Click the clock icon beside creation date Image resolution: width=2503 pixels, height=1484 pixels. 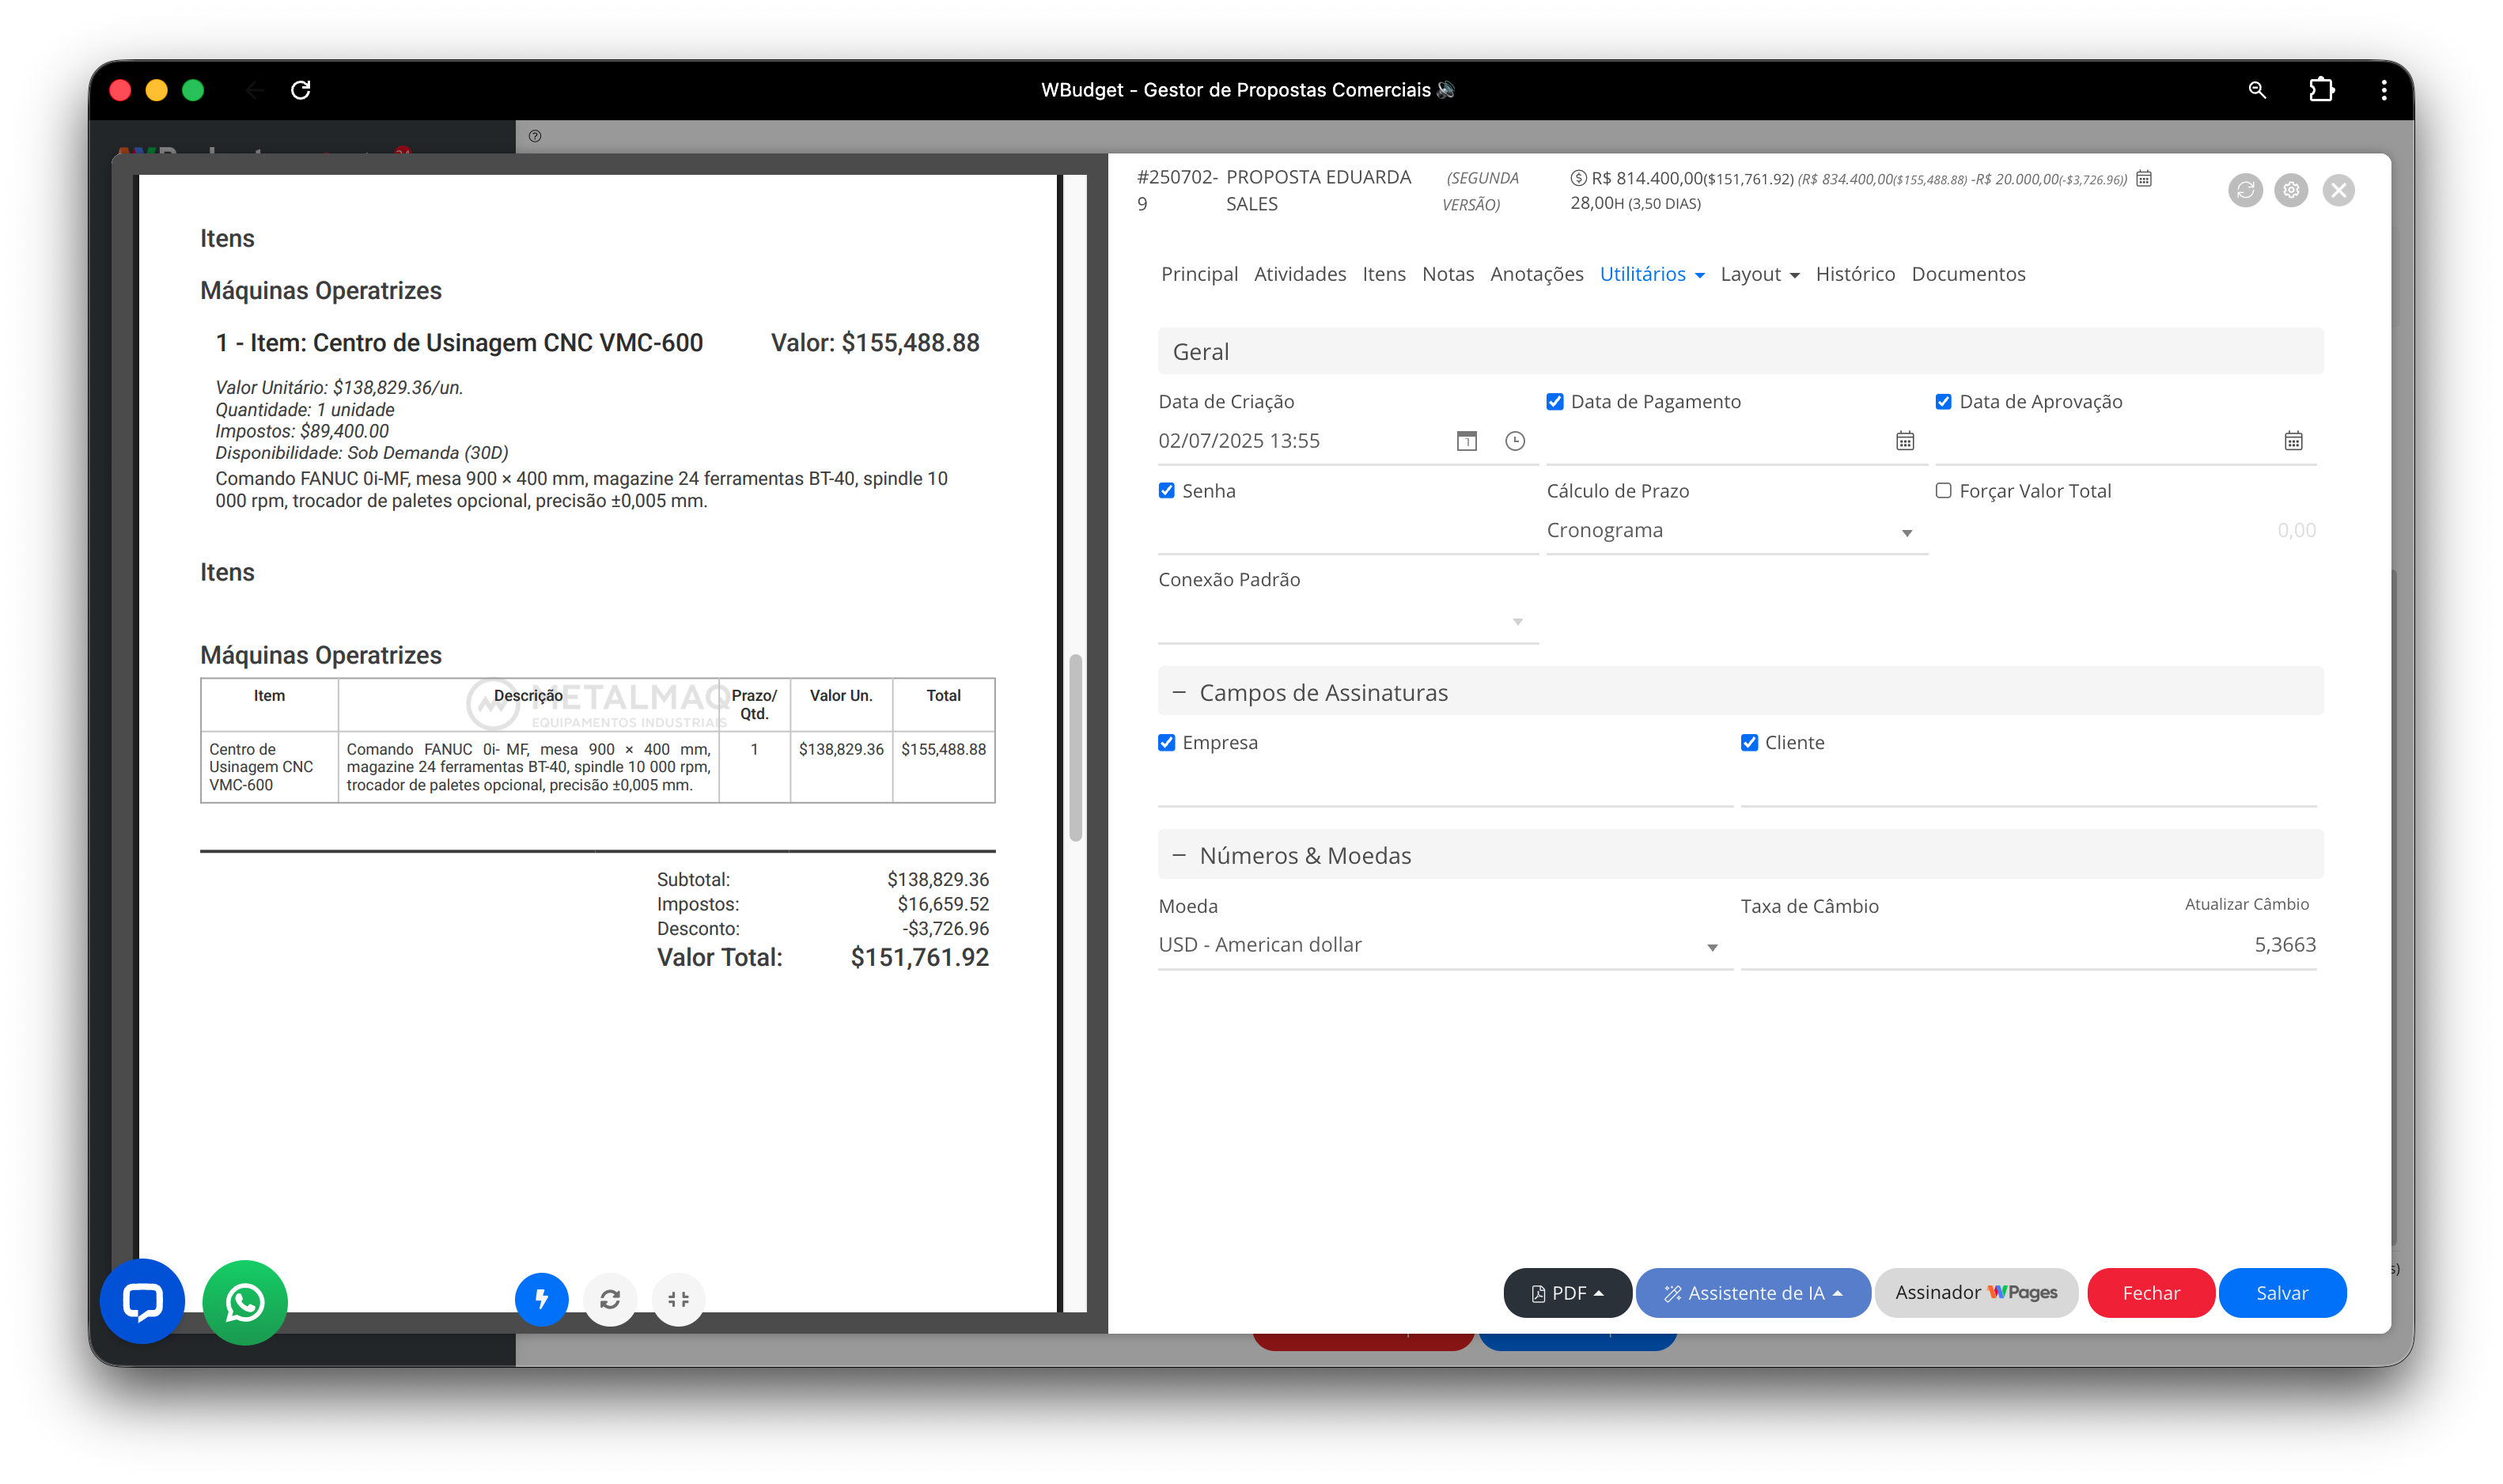pyautogui.click(x=1515, y=441)
